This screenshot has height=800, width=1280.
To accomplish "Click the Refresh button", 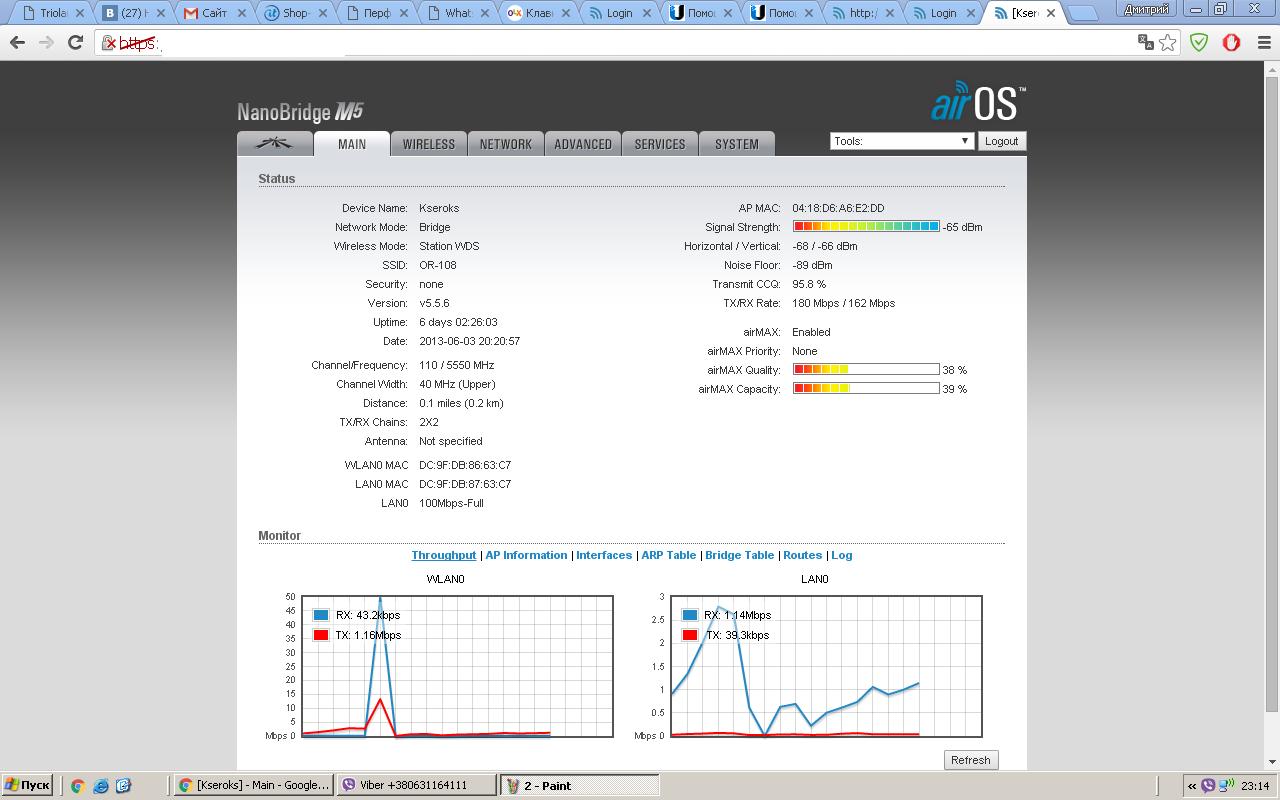I will (970, 760).
